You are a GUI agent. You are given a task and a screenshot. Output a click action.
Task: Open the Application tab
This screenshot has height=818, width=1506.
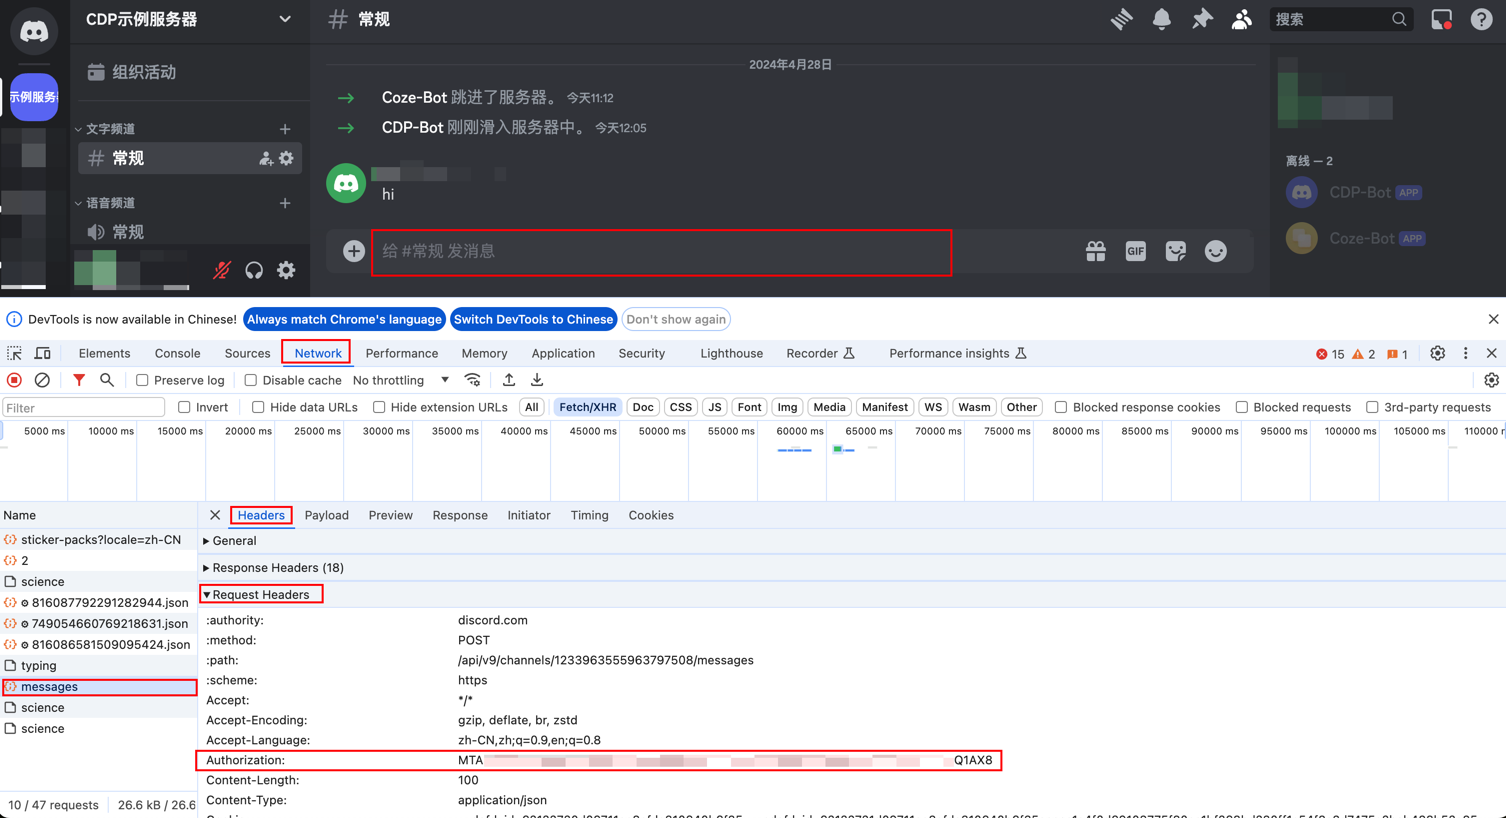pos(563,353)
